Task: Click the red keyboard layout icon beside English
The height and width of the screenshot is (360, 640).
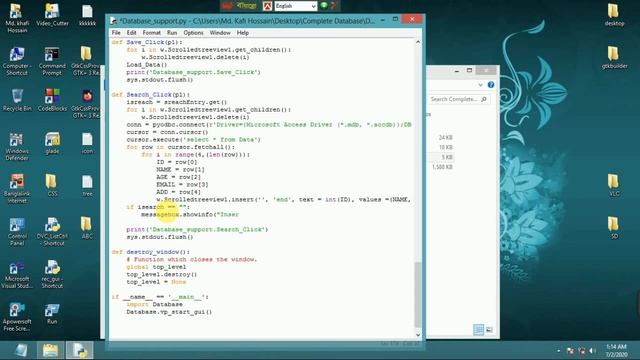Action: [267, 6]
